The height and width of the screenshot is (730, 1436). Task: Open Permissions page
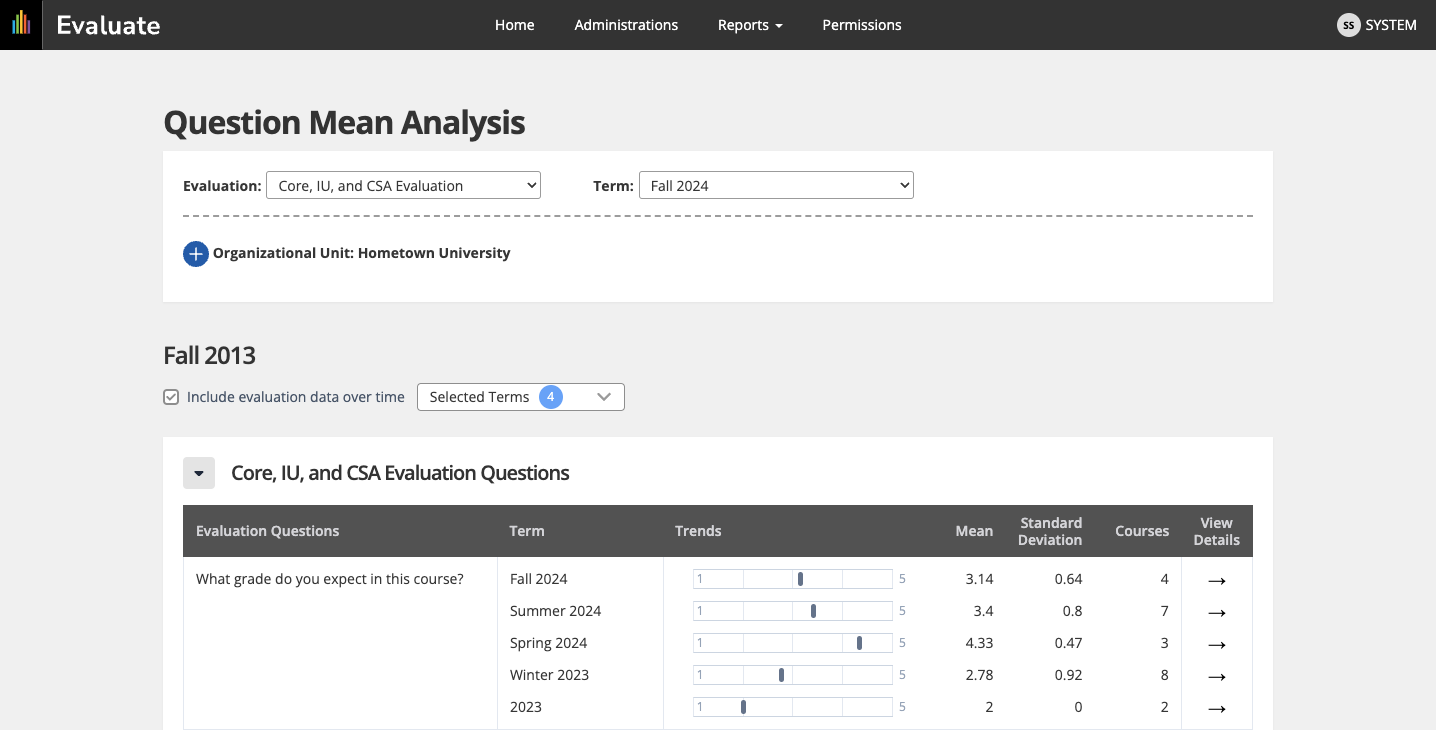862,25
